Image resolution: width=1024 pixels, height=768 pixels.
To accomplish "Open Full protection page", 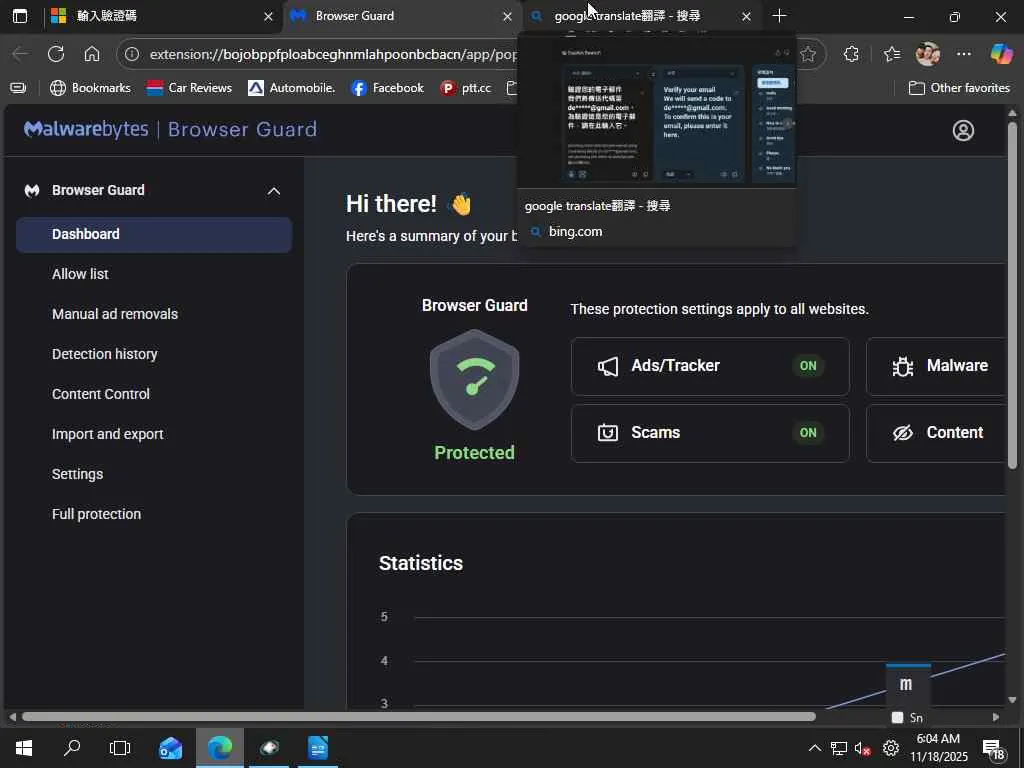I will [96, 514].
